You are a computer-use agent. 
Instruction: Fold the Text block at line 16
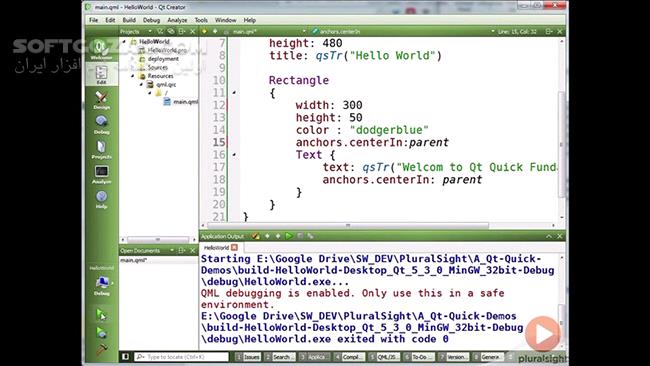tap(234, 155)
